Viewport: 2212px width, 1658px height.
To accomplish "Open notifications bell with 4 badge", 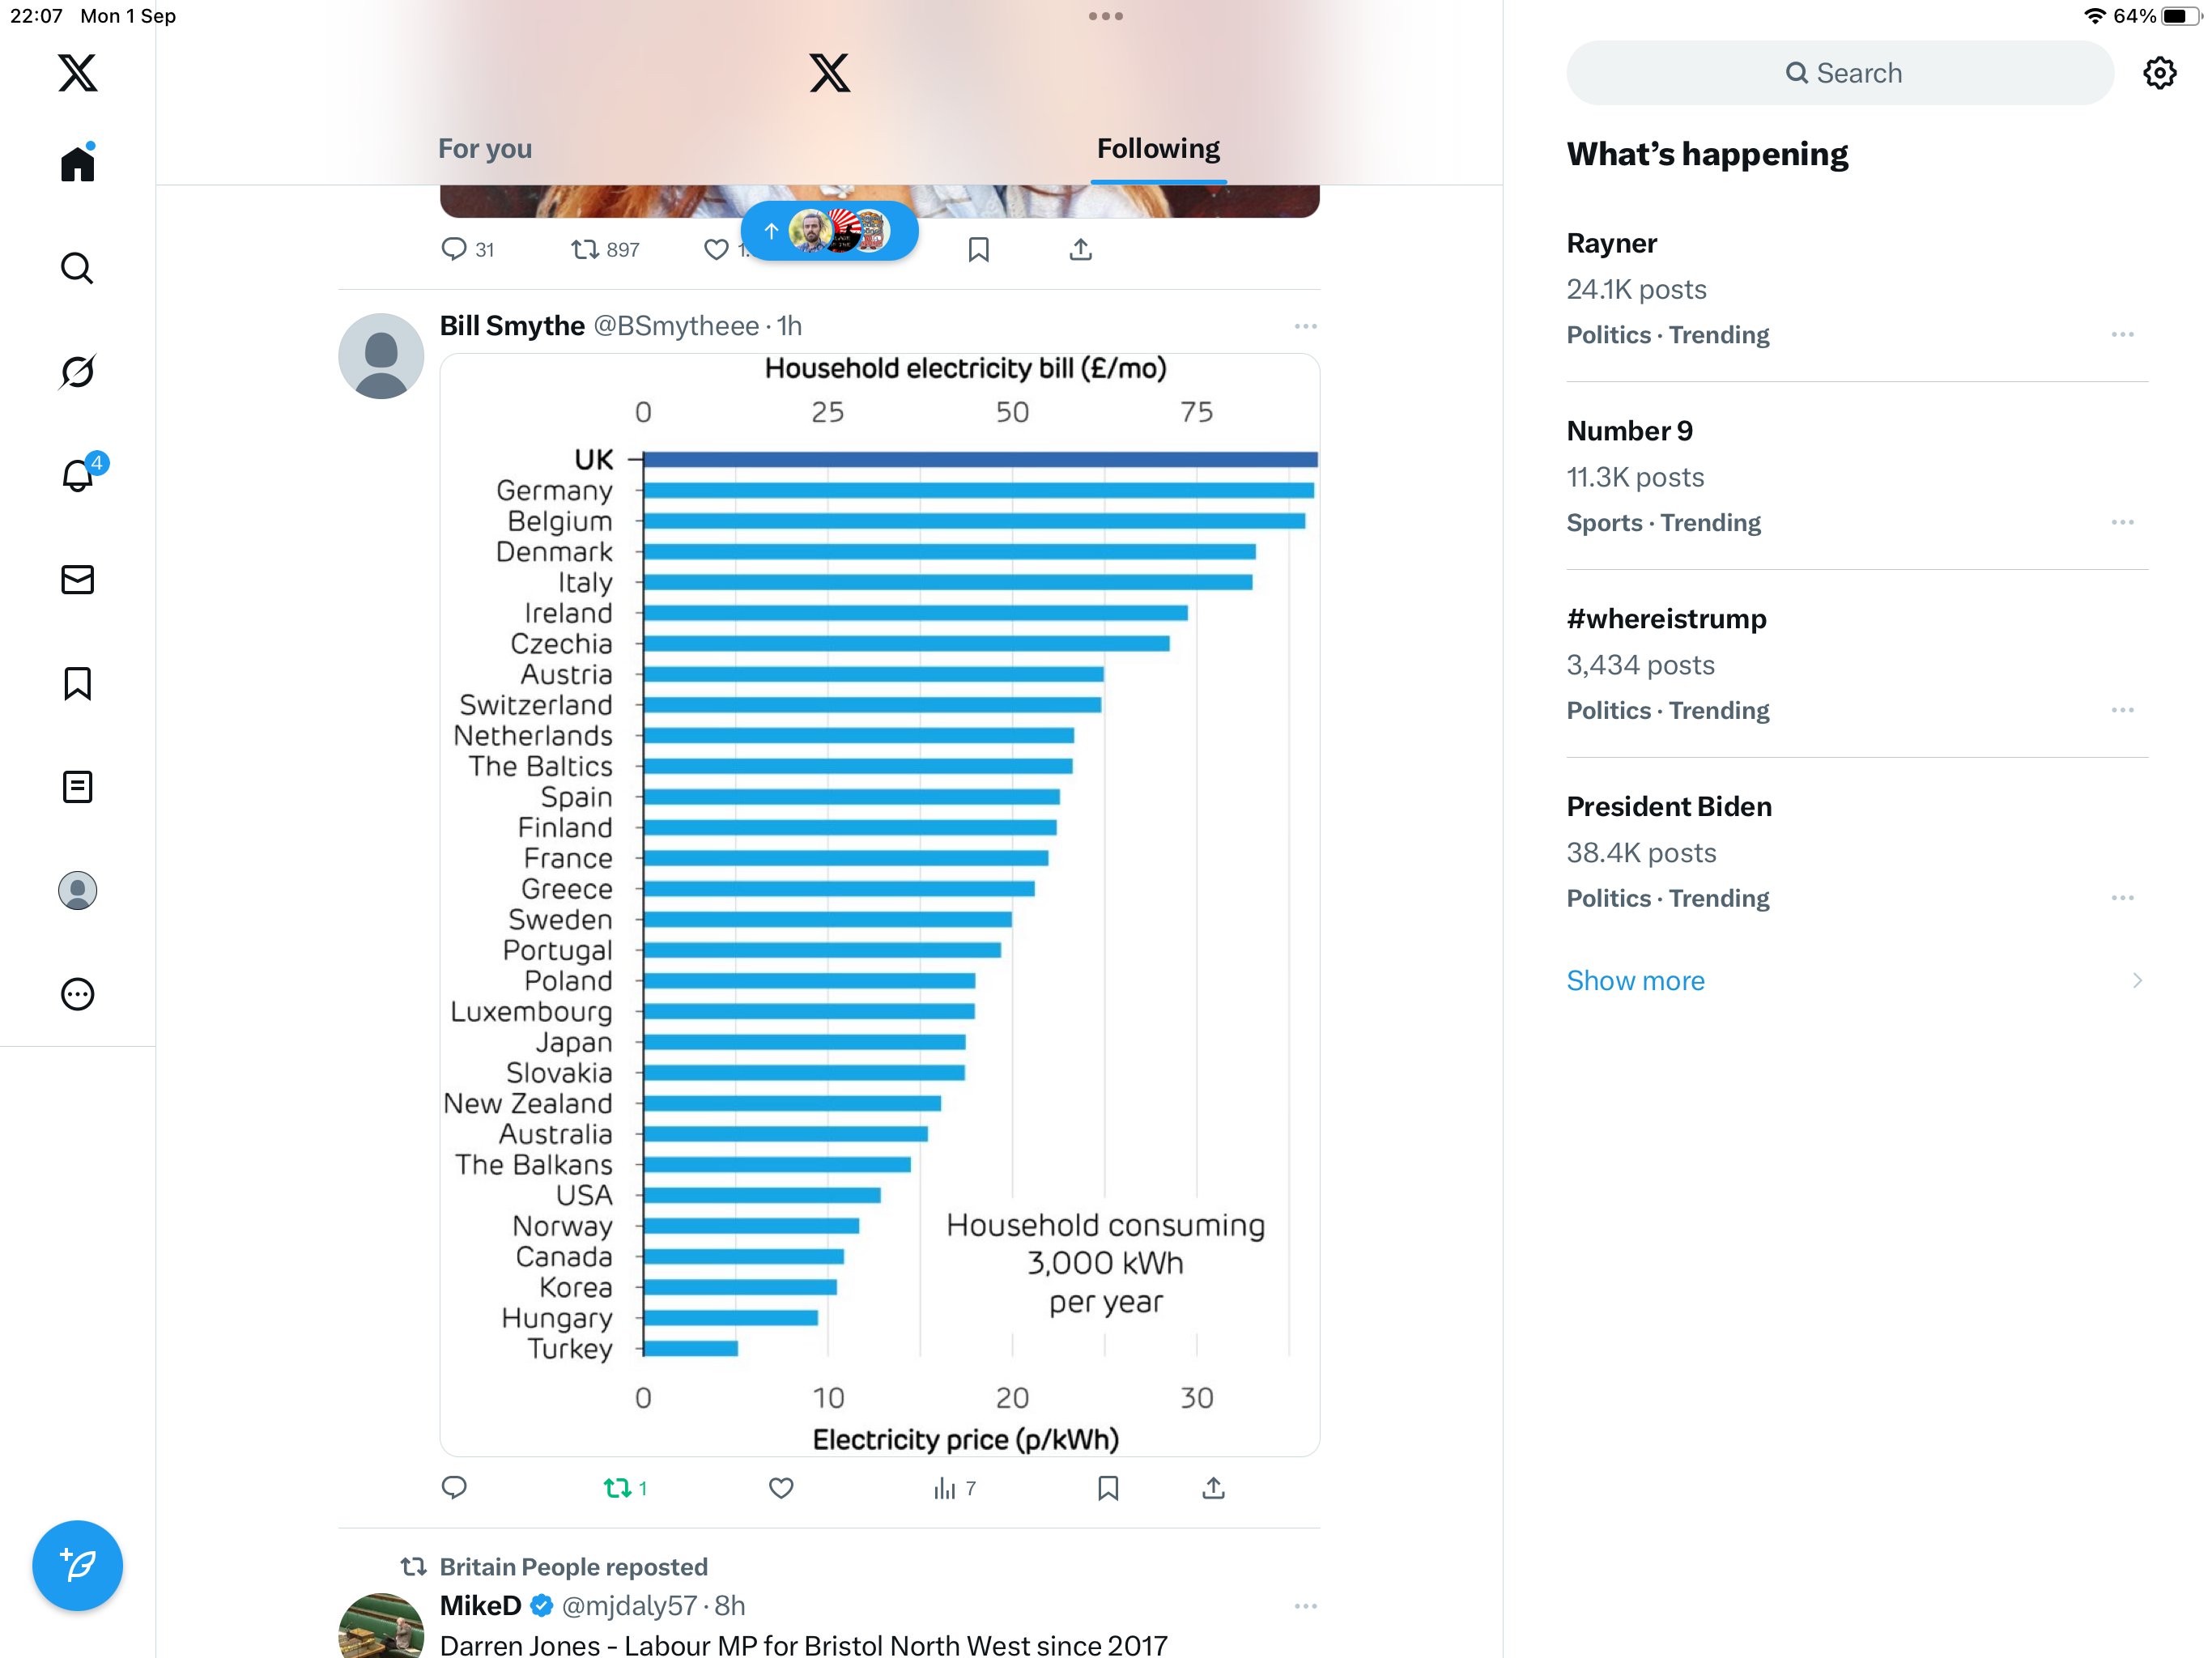I will click(x=77, y=476).
